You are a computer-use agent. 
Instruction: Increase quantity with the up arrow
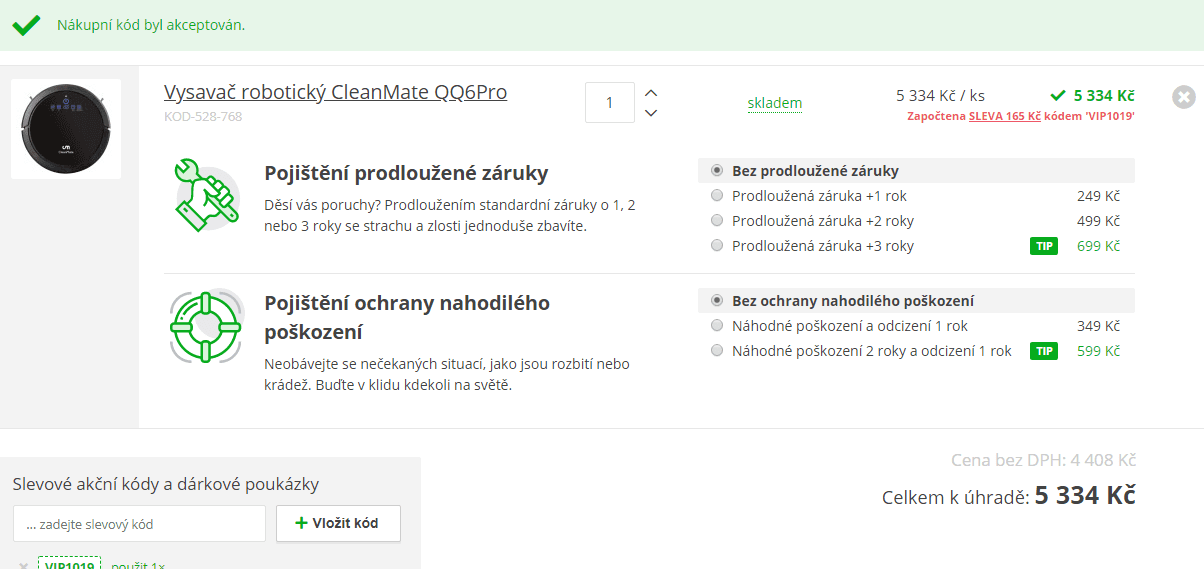pos(651,92)
